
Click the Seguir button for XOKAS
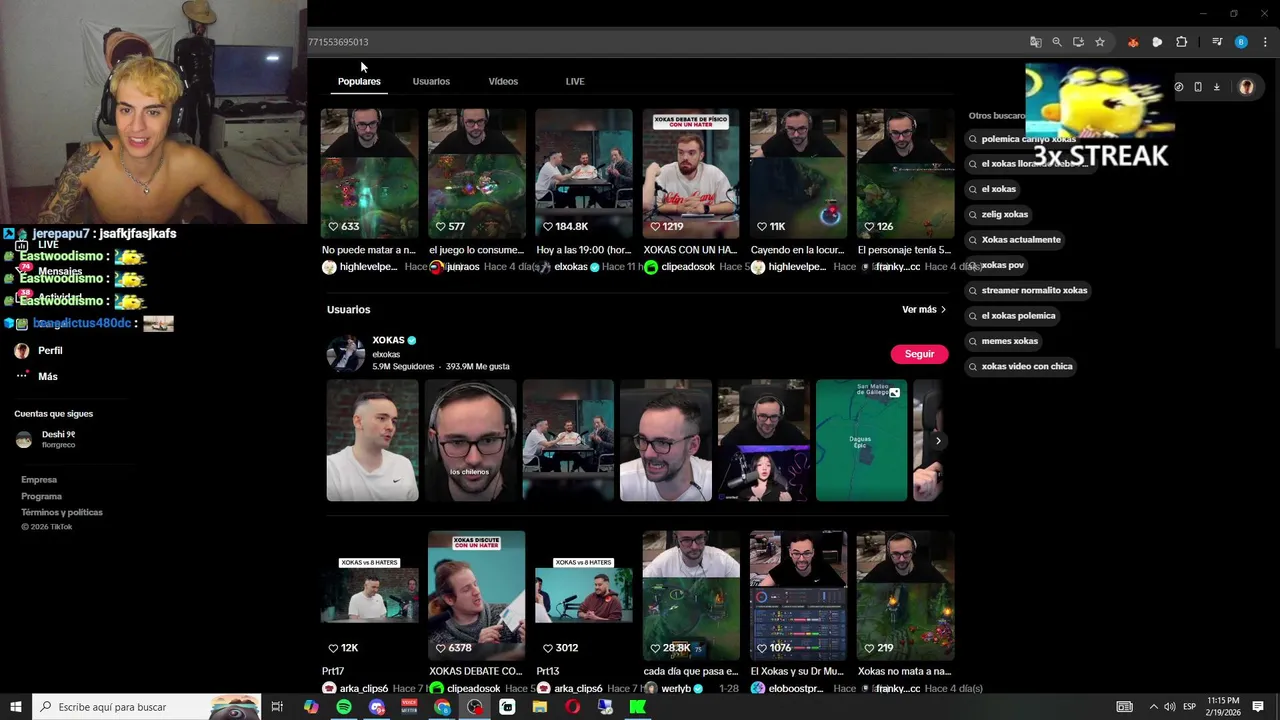point(919,354)
